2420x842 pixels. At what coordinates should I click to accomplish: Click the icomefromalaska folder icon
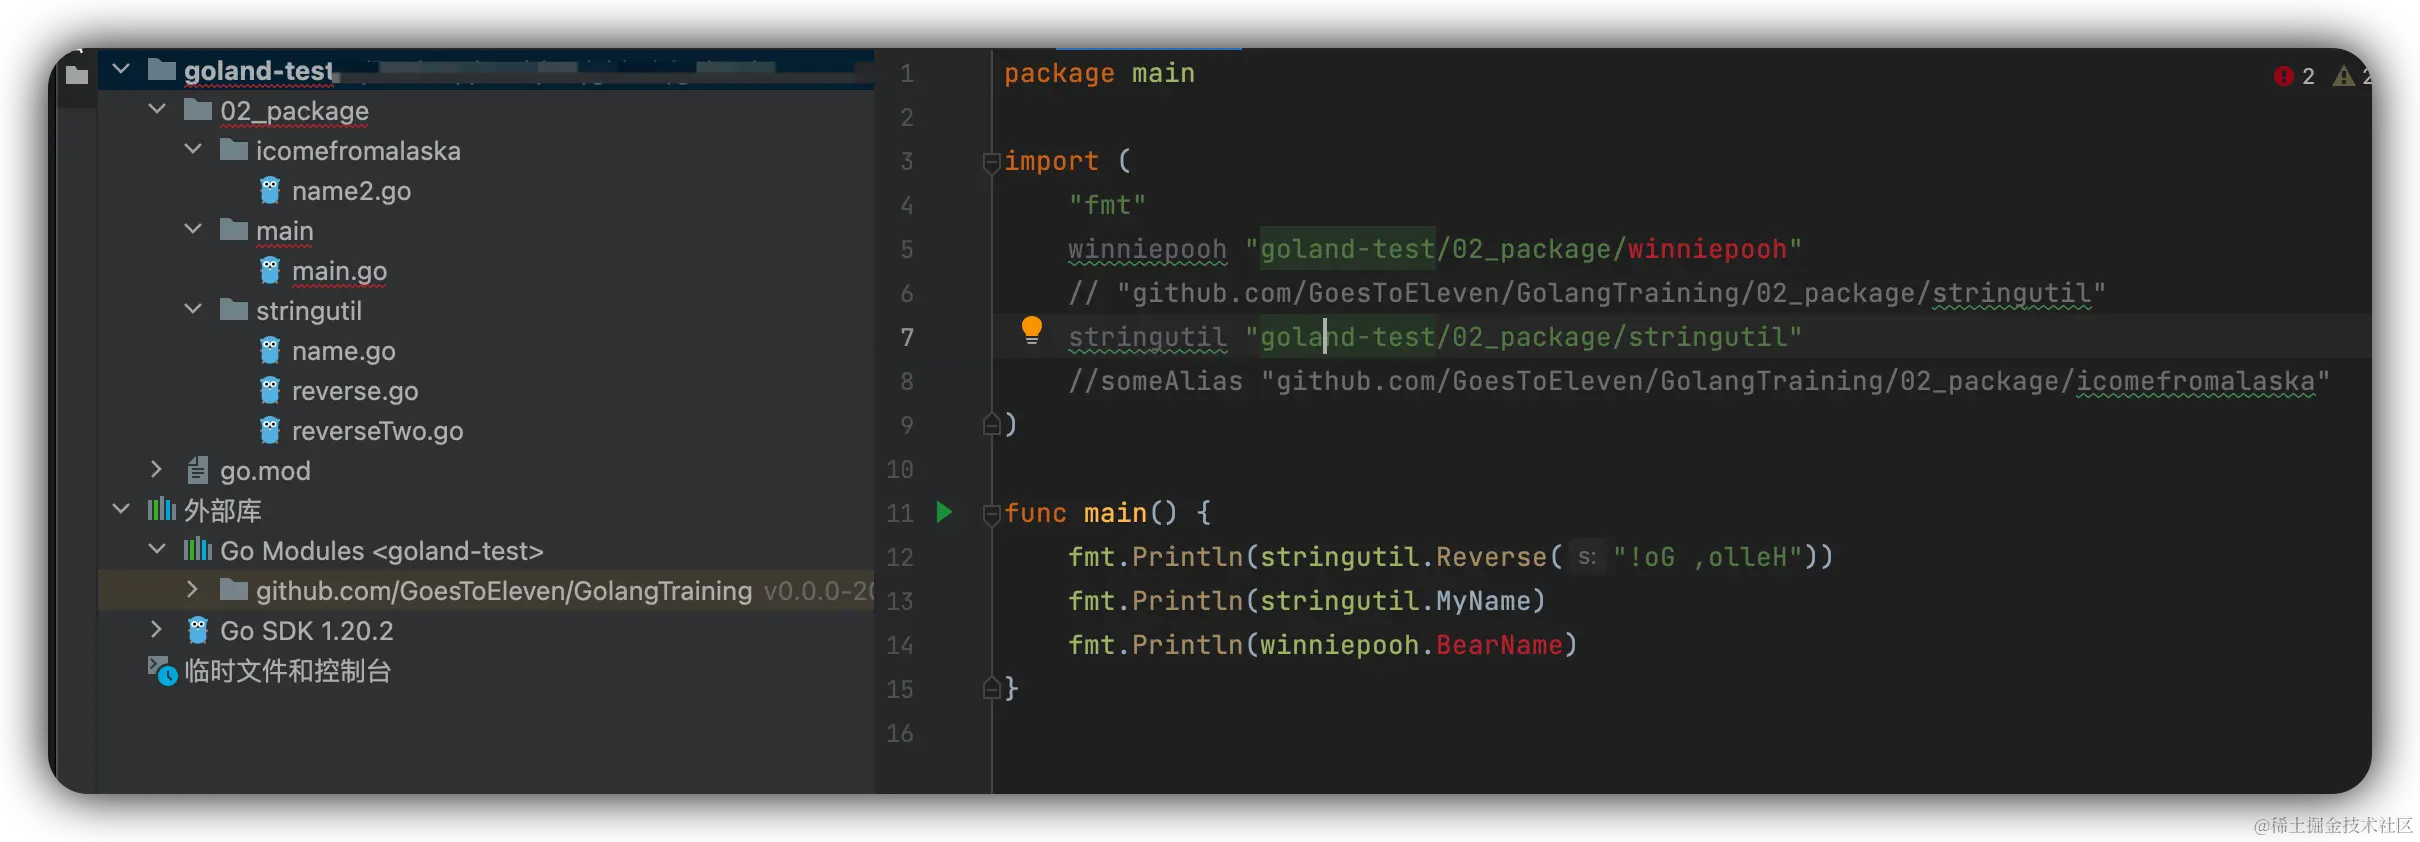[234, 149]
